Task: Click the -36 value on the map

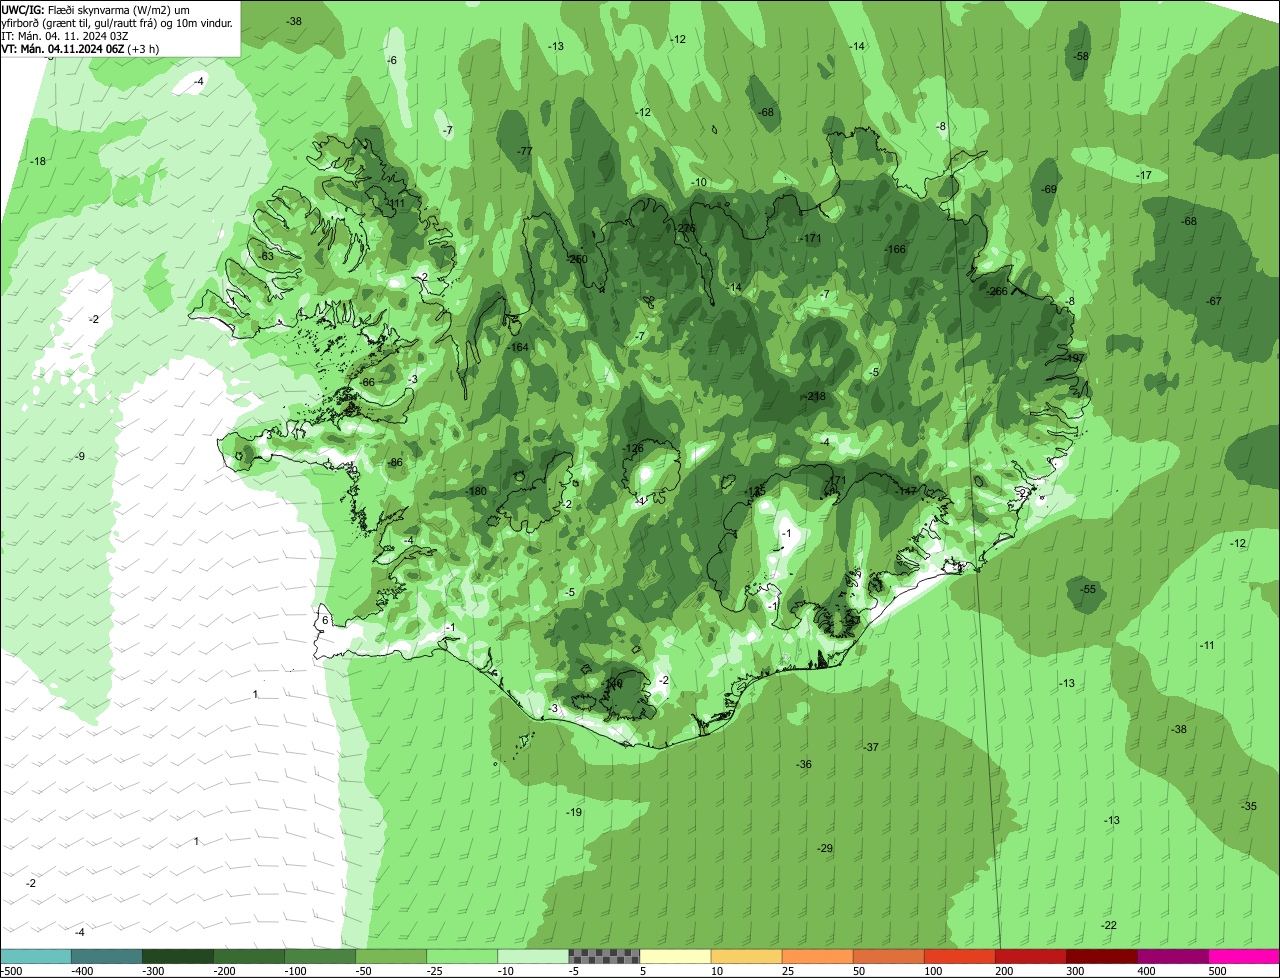Action: tap(804, 765)
